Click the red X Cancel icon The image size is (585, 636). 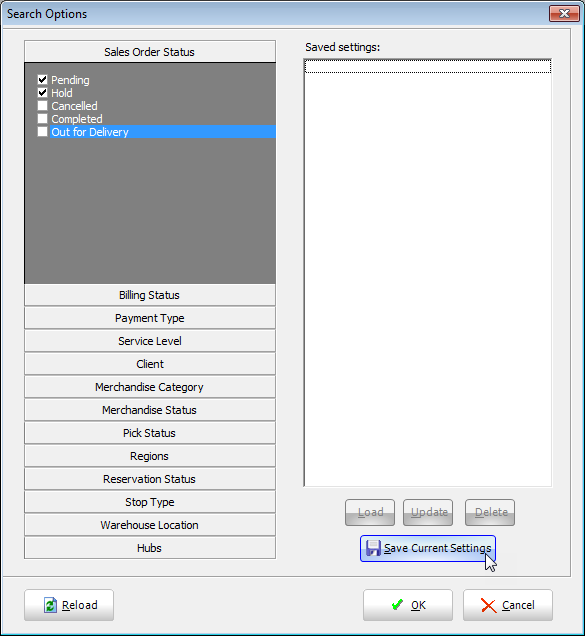click(488, 606)
